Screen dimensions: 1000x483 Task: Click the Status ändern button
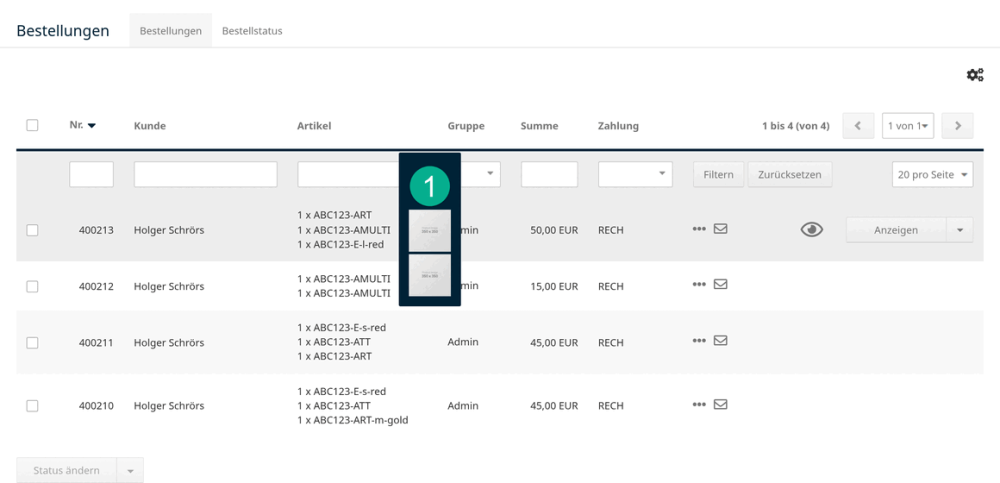(66, 470)
